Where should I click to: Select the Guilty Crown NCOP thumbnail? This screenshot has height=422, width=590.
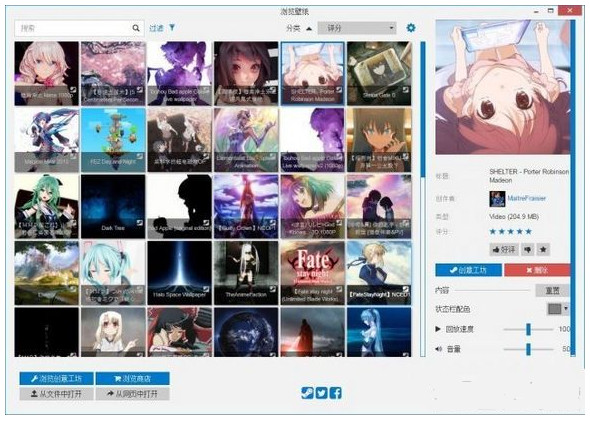coord(246,206)
